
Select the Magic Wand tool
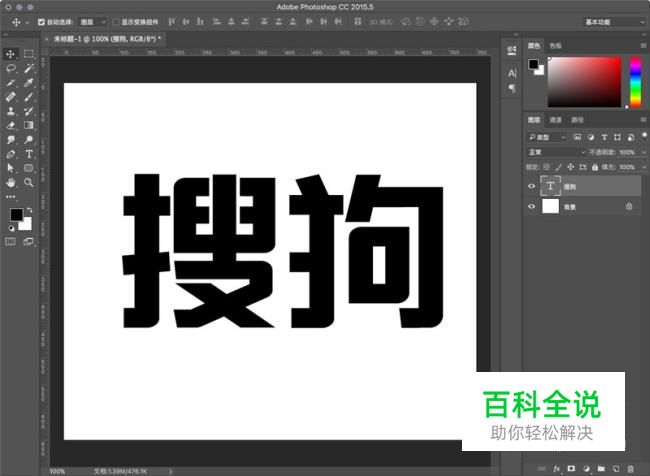(29, 68)
